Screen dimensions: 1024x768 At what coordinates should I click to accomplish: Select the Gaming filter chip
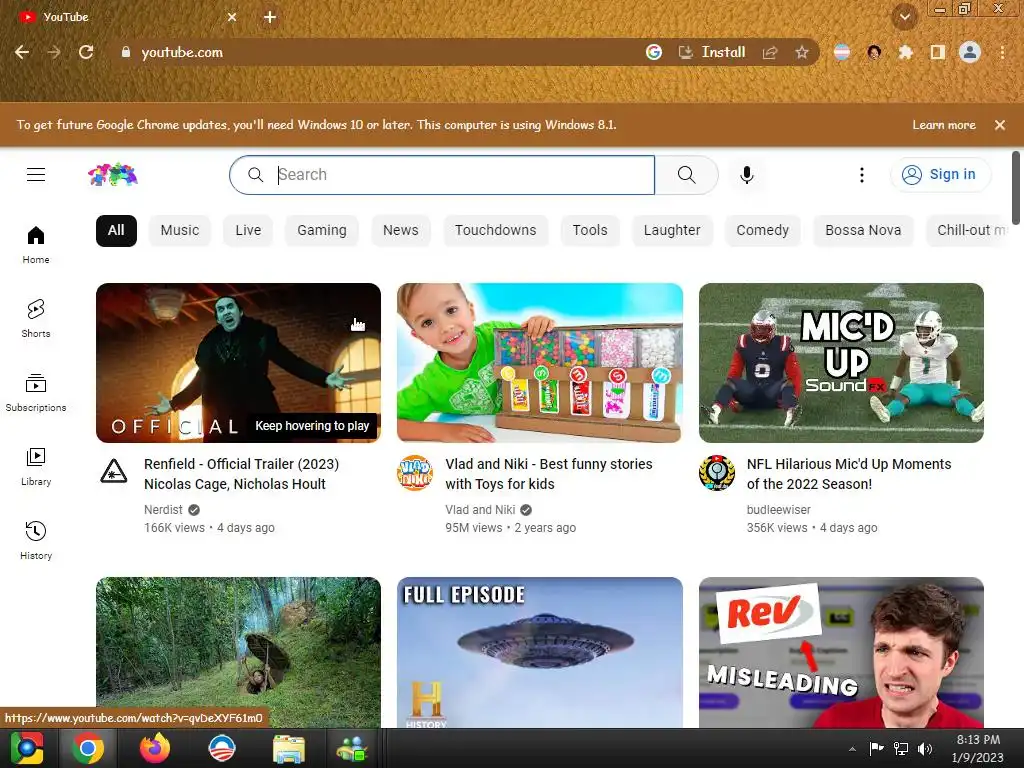322,231
